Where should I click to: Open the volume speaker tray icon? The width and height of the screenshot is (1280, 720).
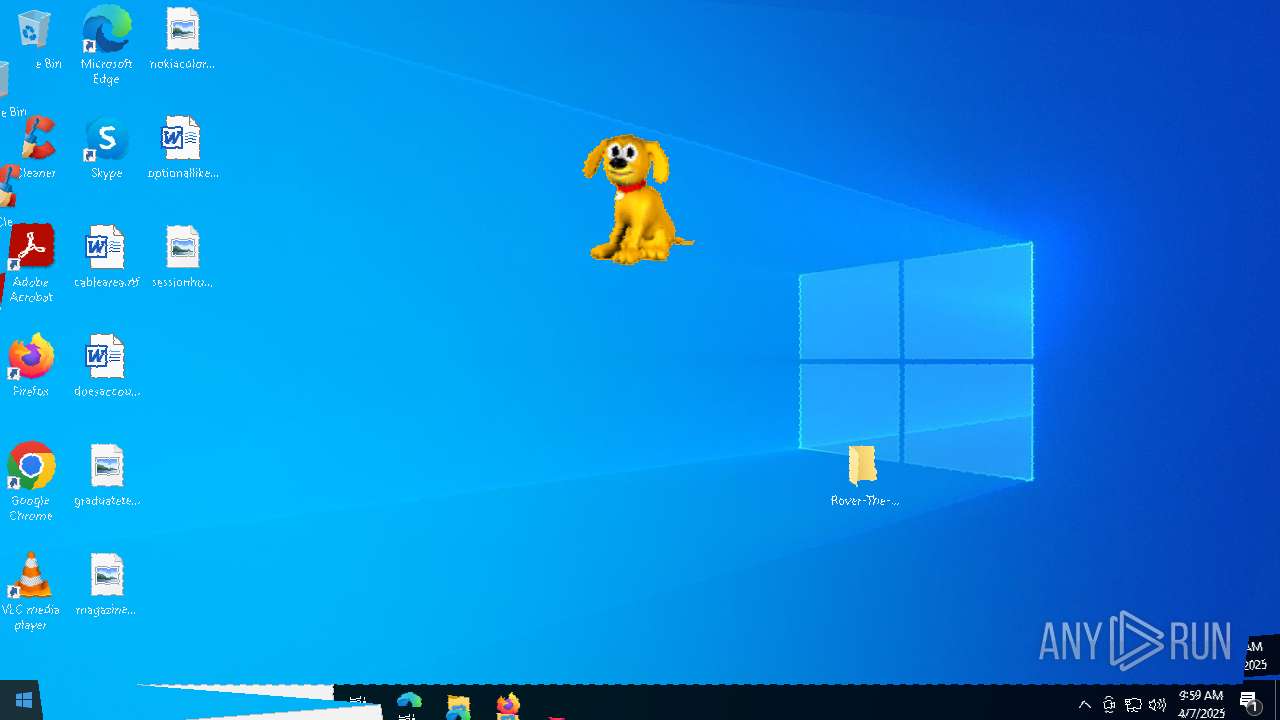point(1157,704)
